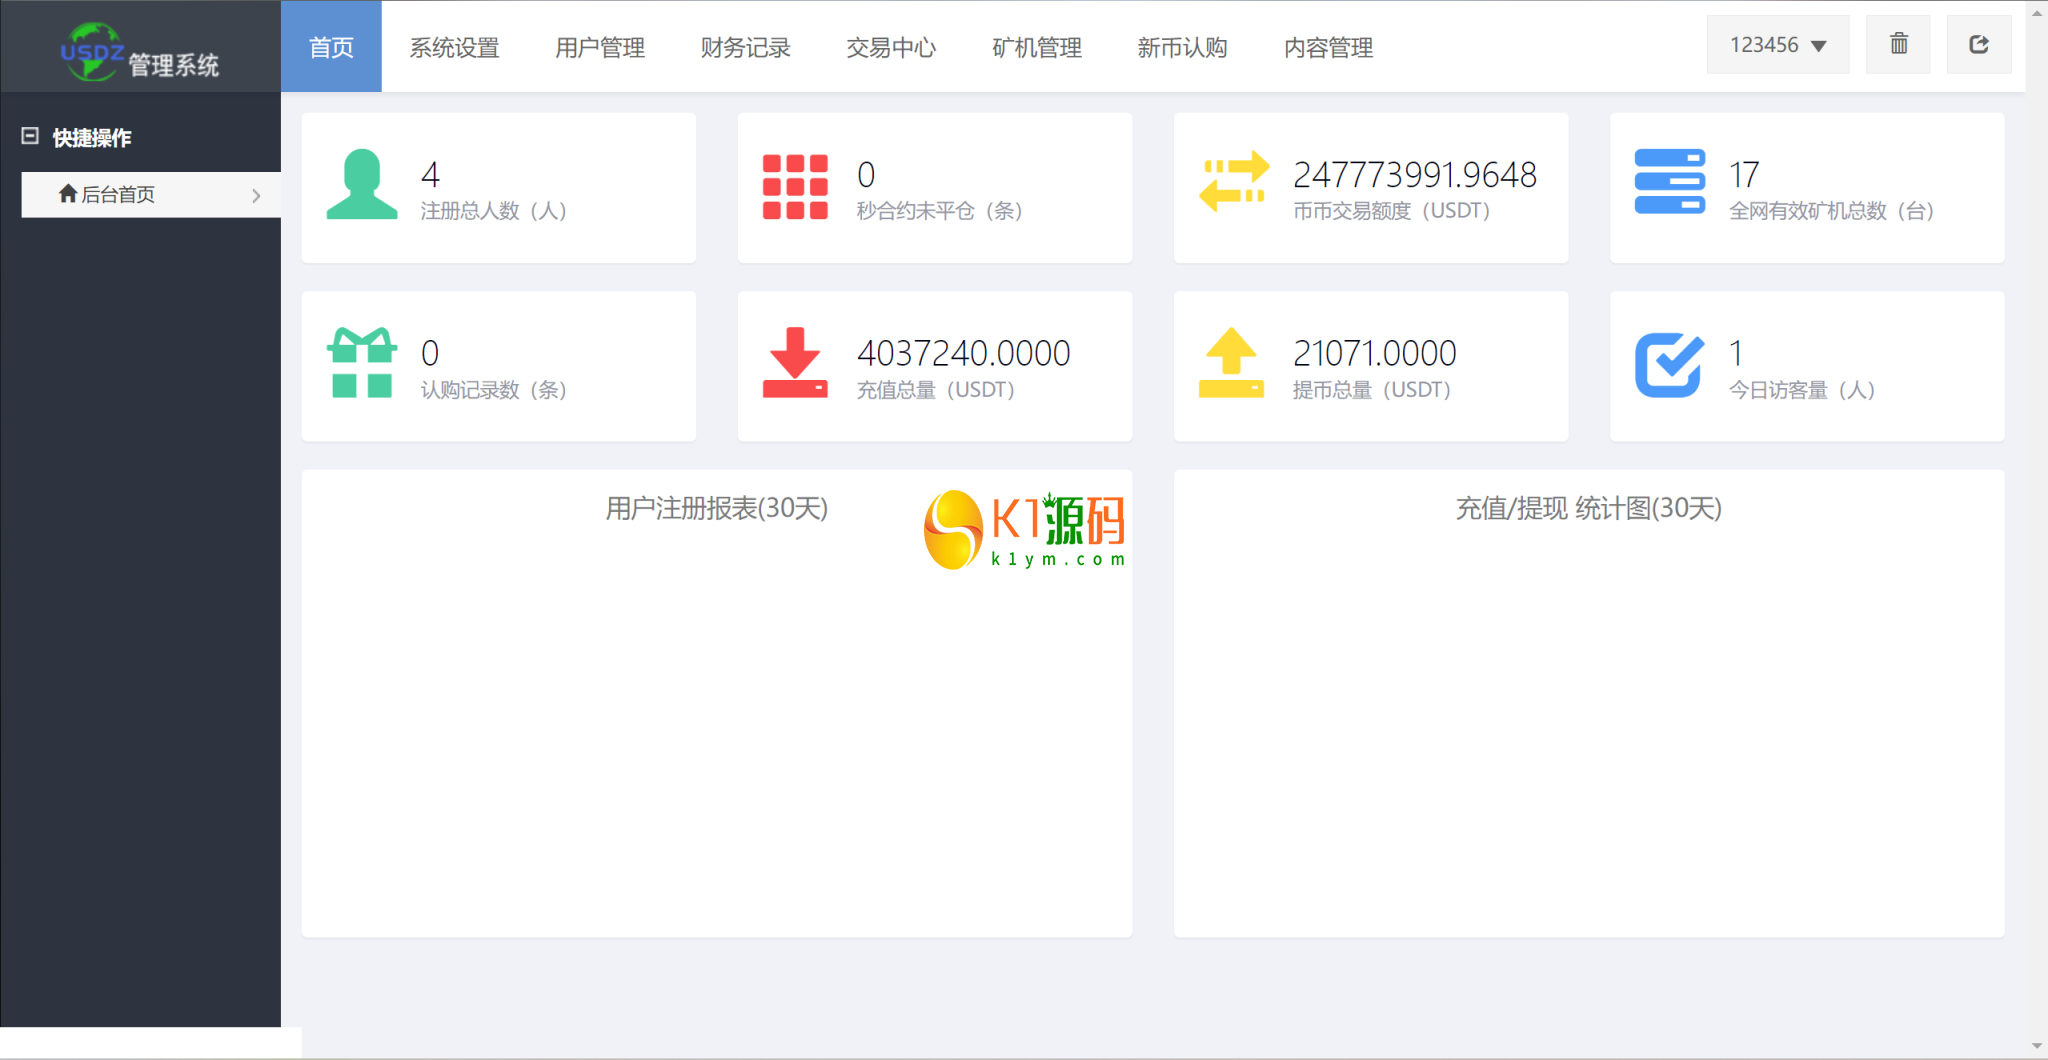The image size is (2048, 1060).
Task: Click the blue server icon for miners
Action: point(1669,181)
